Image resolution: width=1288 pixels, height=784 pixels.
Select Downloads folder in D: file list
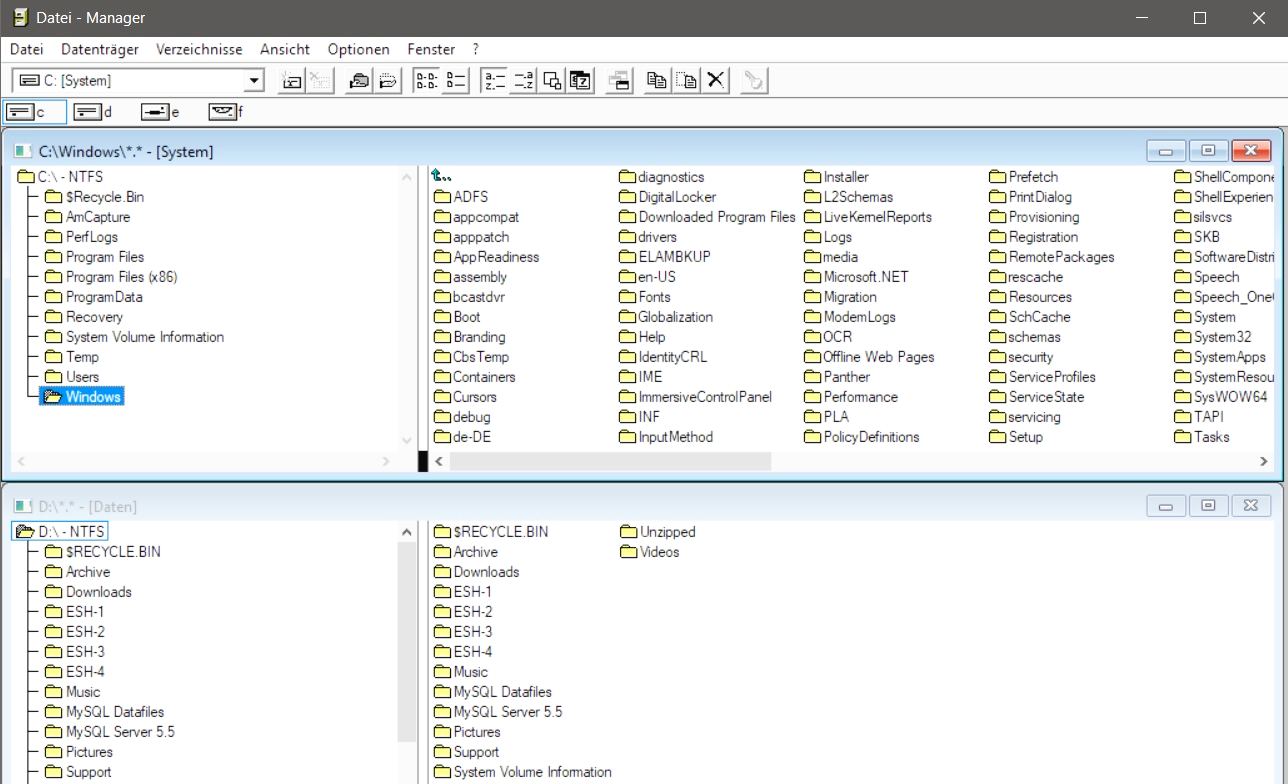click(x=477, y=572)
